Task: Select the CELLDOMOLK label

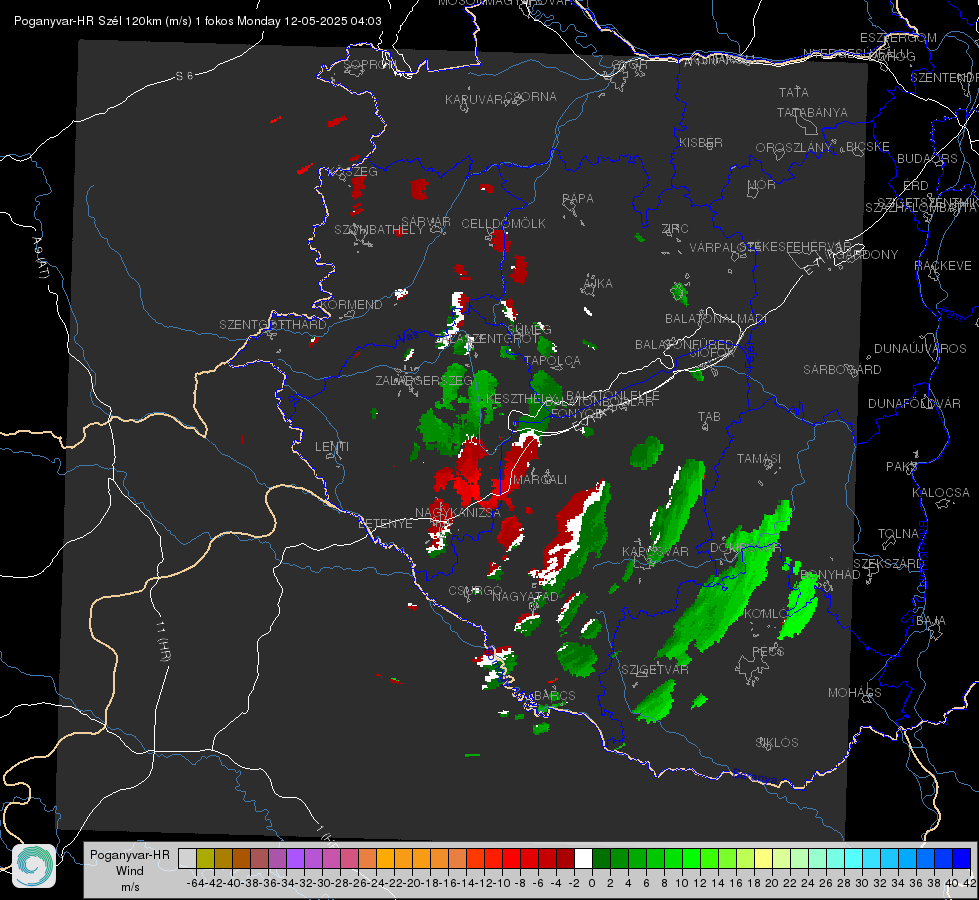Action: [x=503, y=224]
